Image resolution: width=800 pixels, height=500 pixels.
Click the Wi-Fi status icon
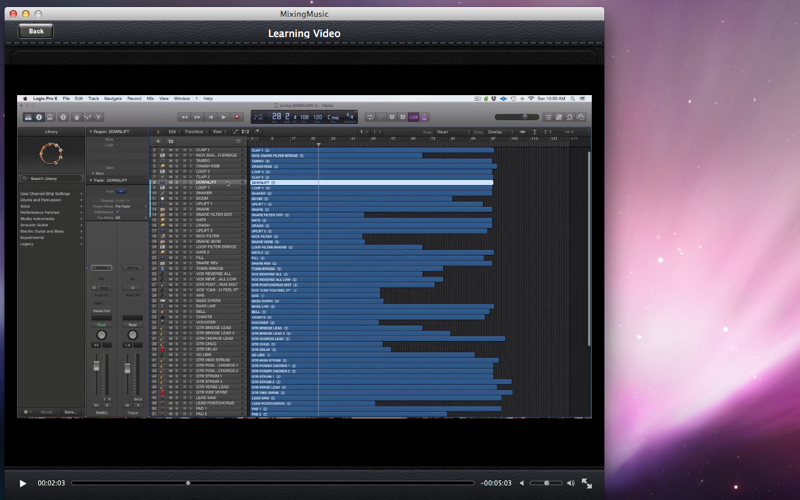tap(531, 98)
